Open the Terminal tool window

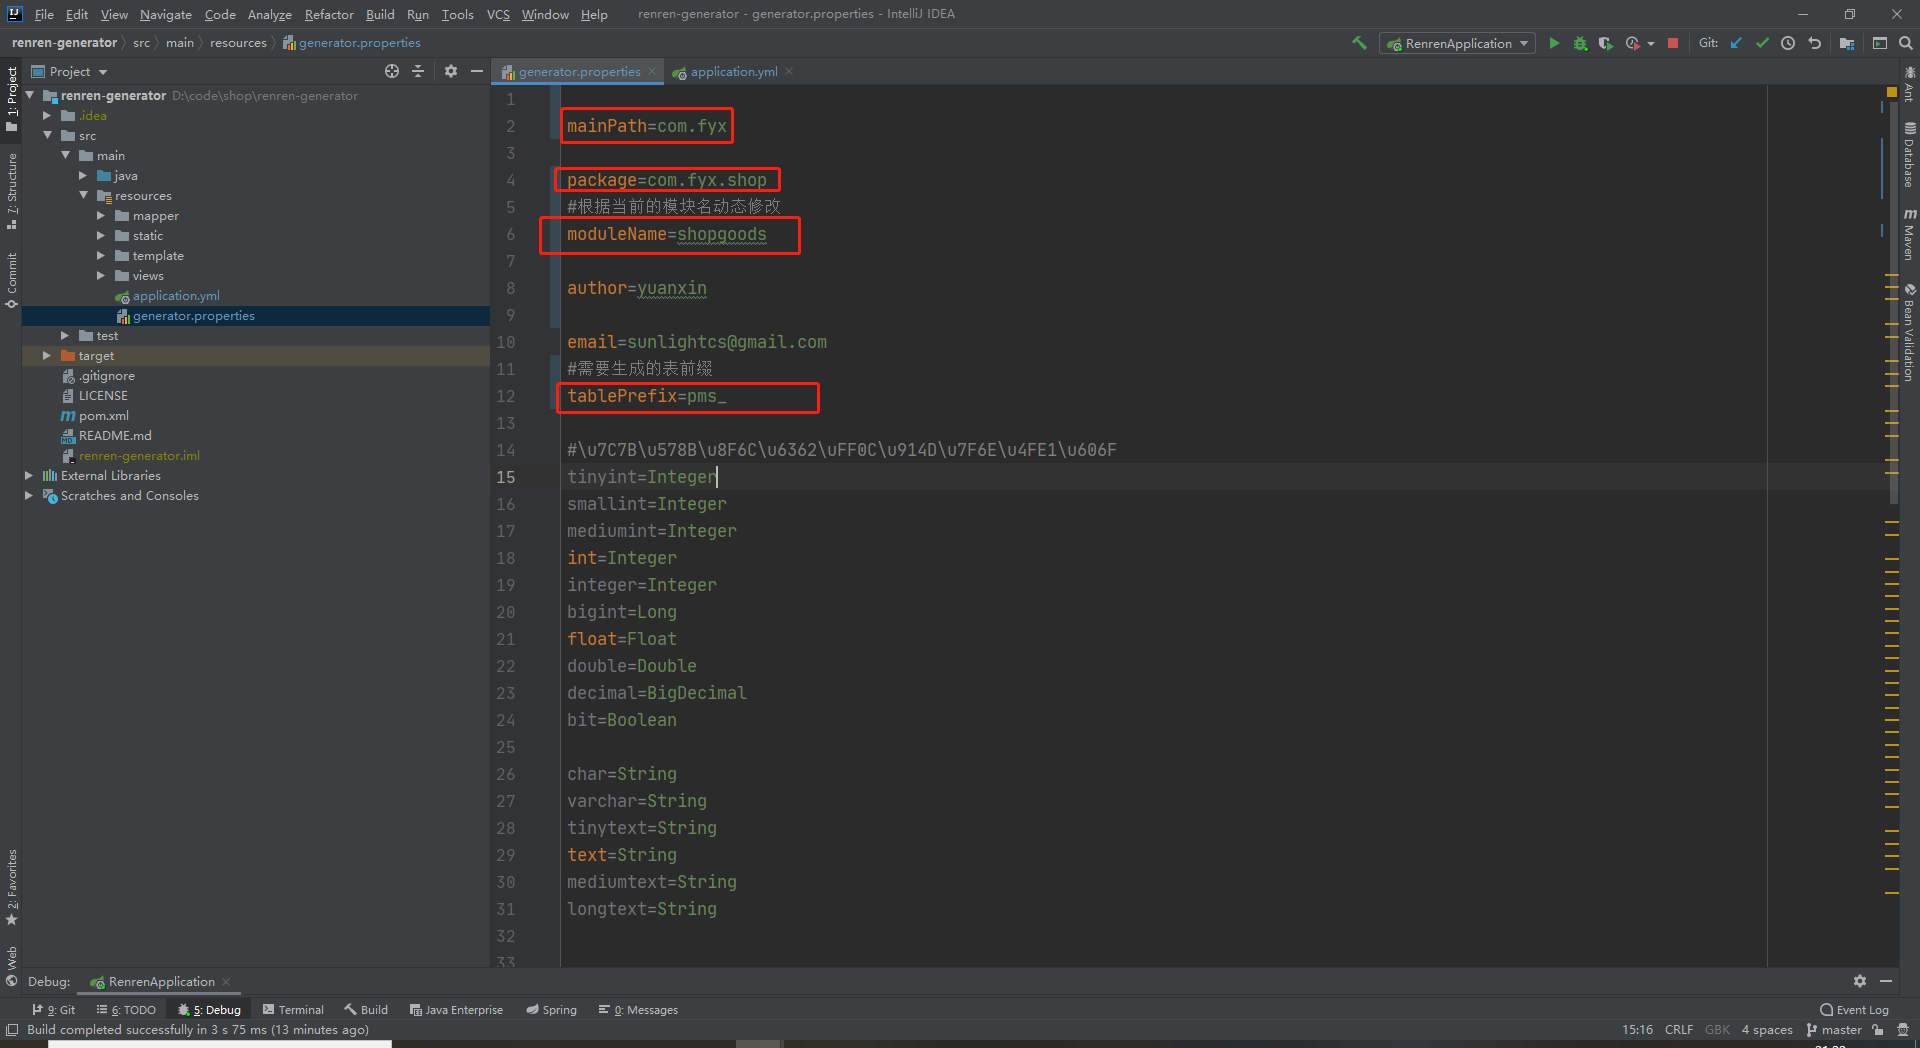coord(293,1010)
